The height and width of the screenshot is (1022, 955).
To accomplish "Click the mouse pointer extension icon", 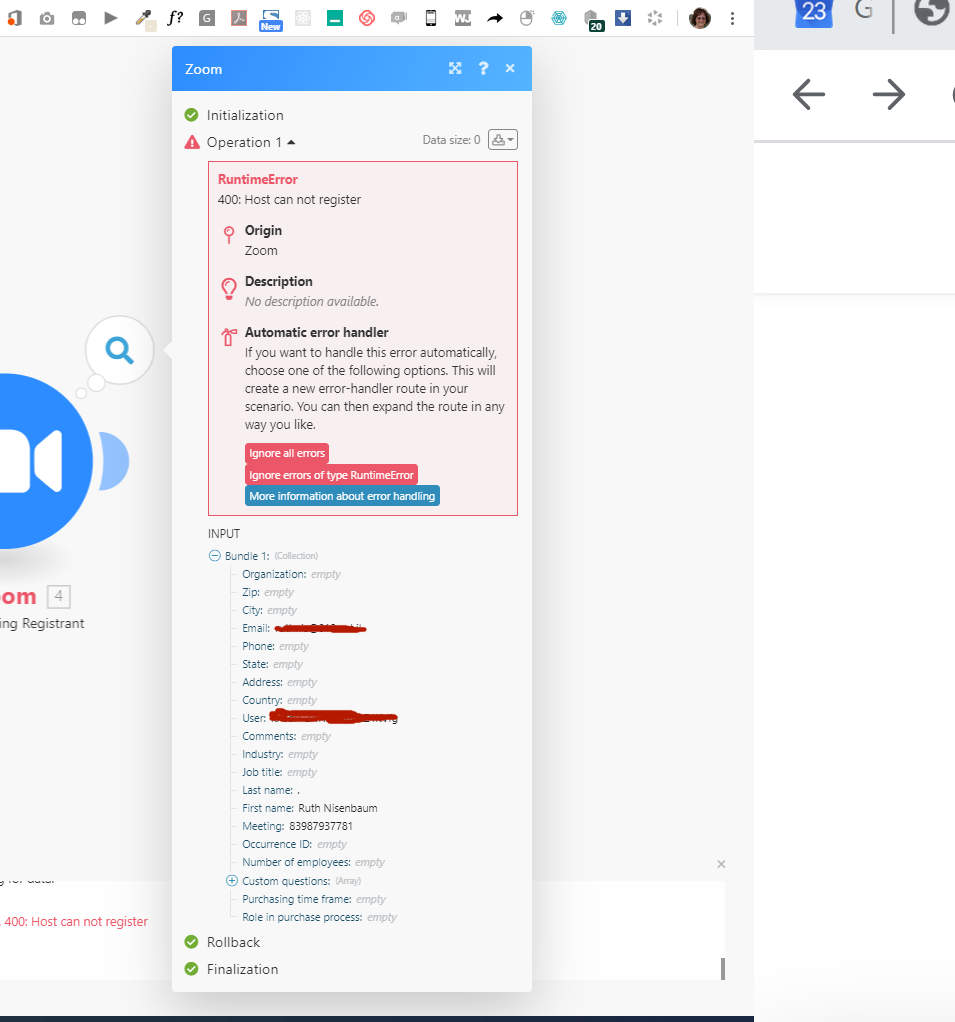I will click(x=527, y=18).
